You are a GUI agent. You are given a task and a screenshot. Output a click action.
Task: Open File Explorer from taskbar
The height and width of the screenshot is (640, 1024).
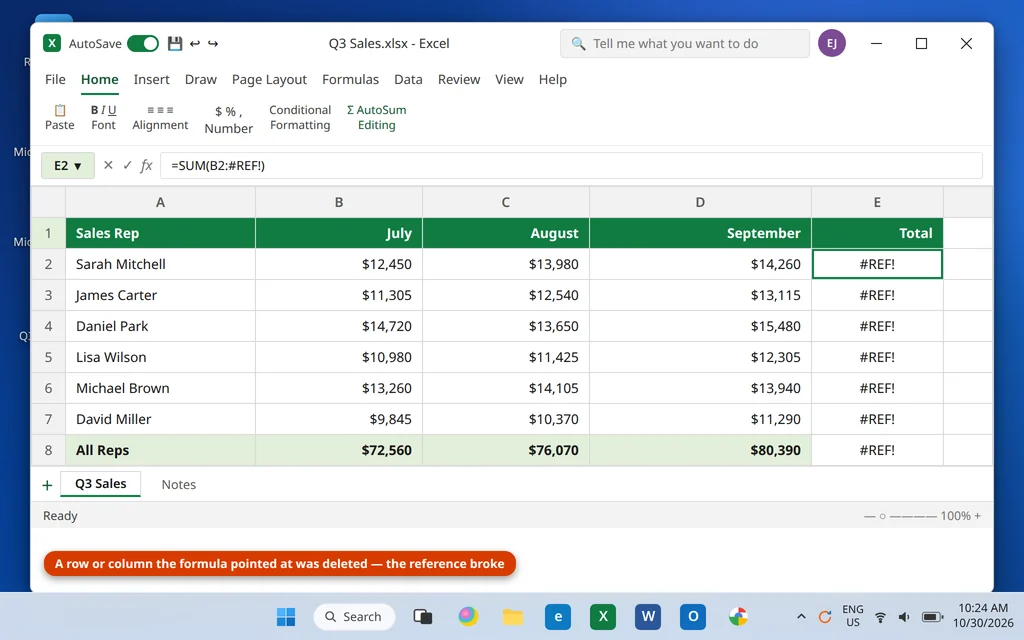click(513, 616)
